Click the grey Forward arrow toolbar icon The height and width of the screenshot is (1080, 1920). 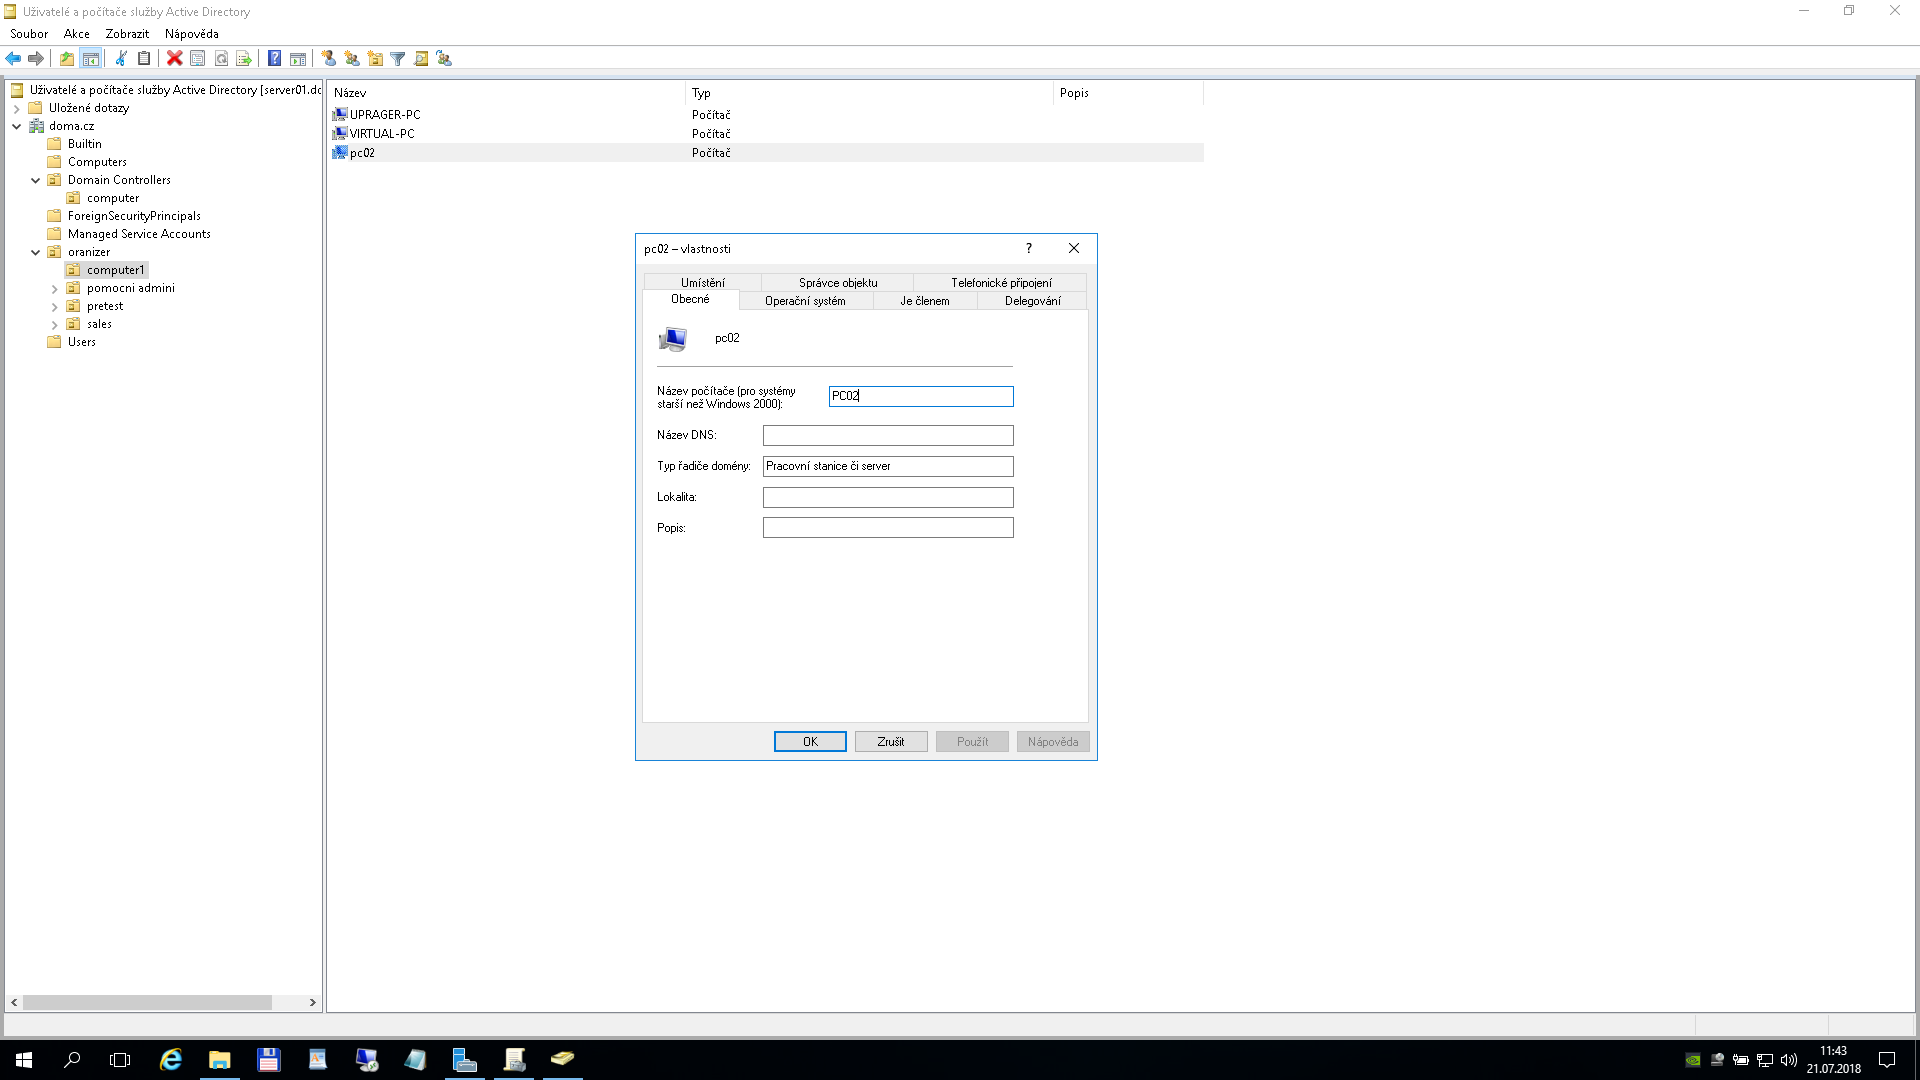click(x=36, y=58)
